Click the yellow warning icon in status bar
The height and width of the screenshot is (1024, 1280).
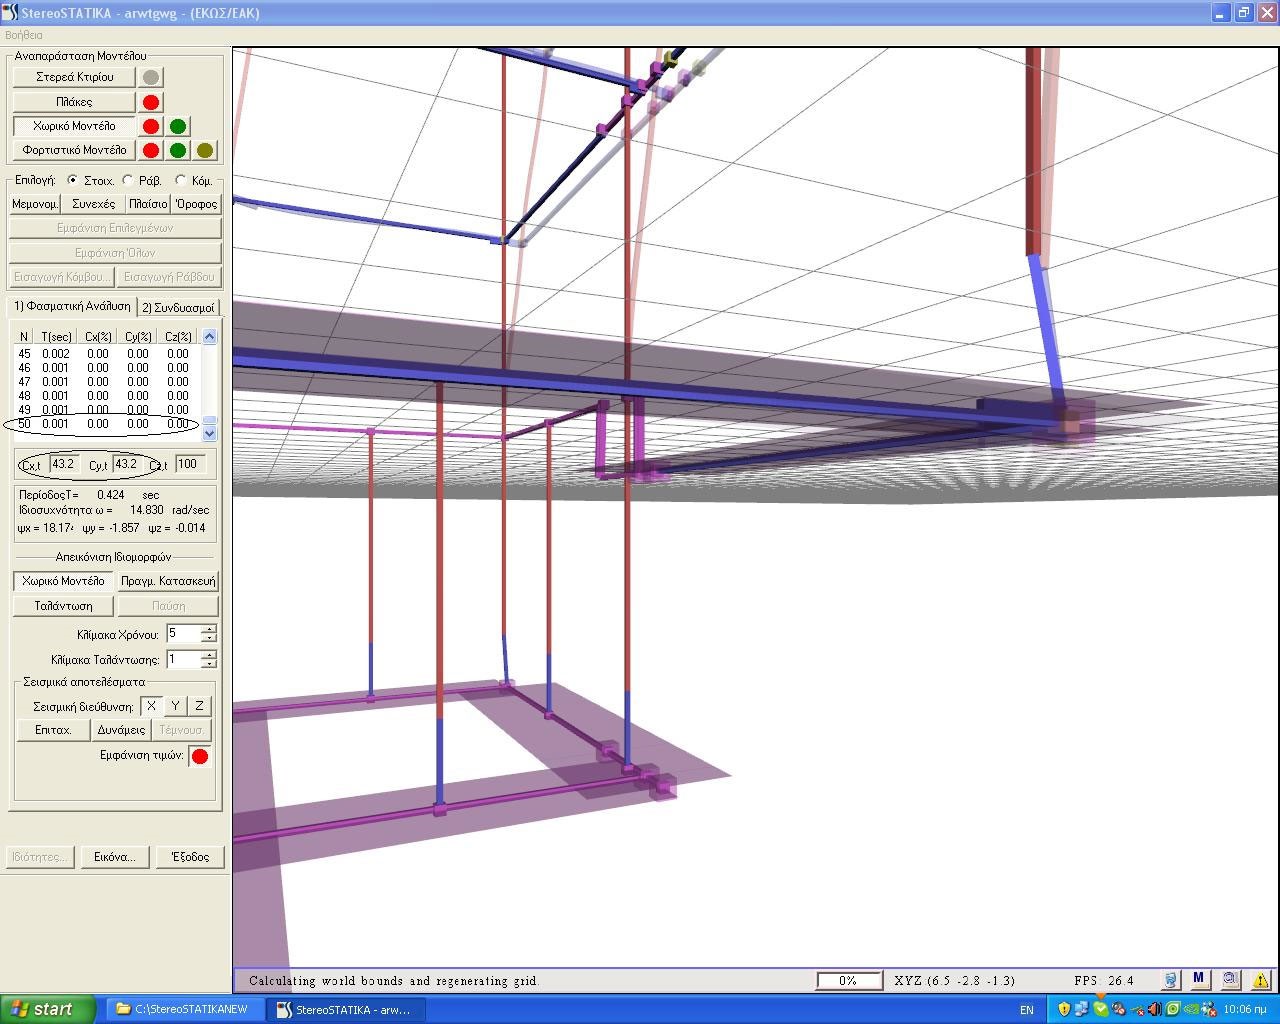1260,980
